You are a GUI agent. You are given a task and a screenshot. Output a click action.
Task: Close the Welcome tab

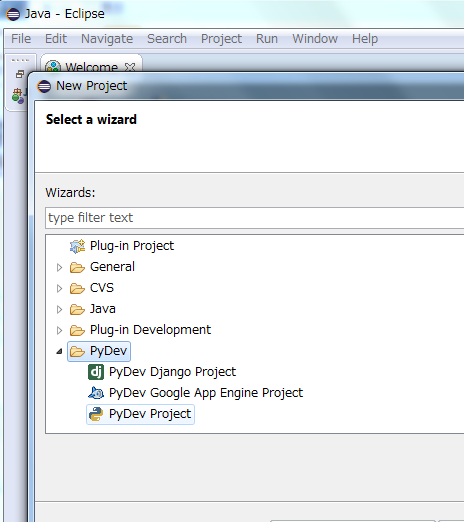click(130, 67)
